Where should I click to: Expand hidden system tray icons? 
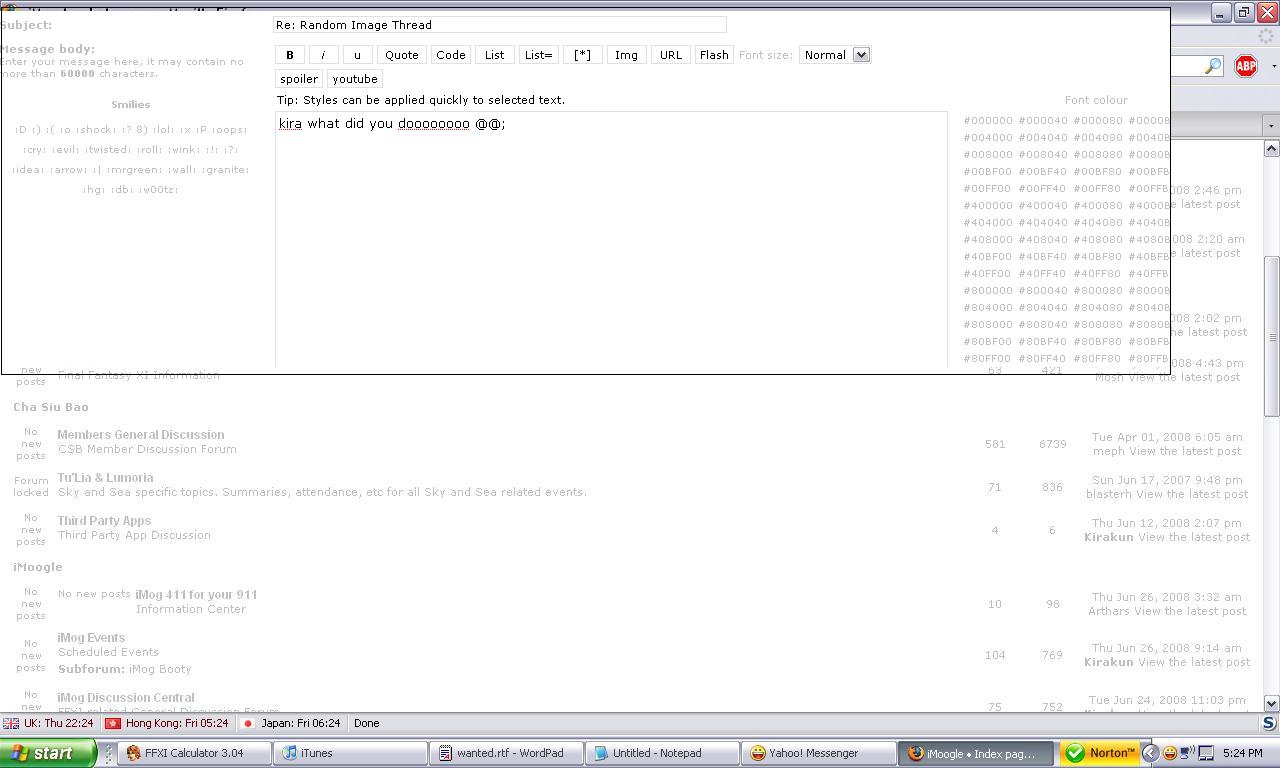(x=1150, y=753)
